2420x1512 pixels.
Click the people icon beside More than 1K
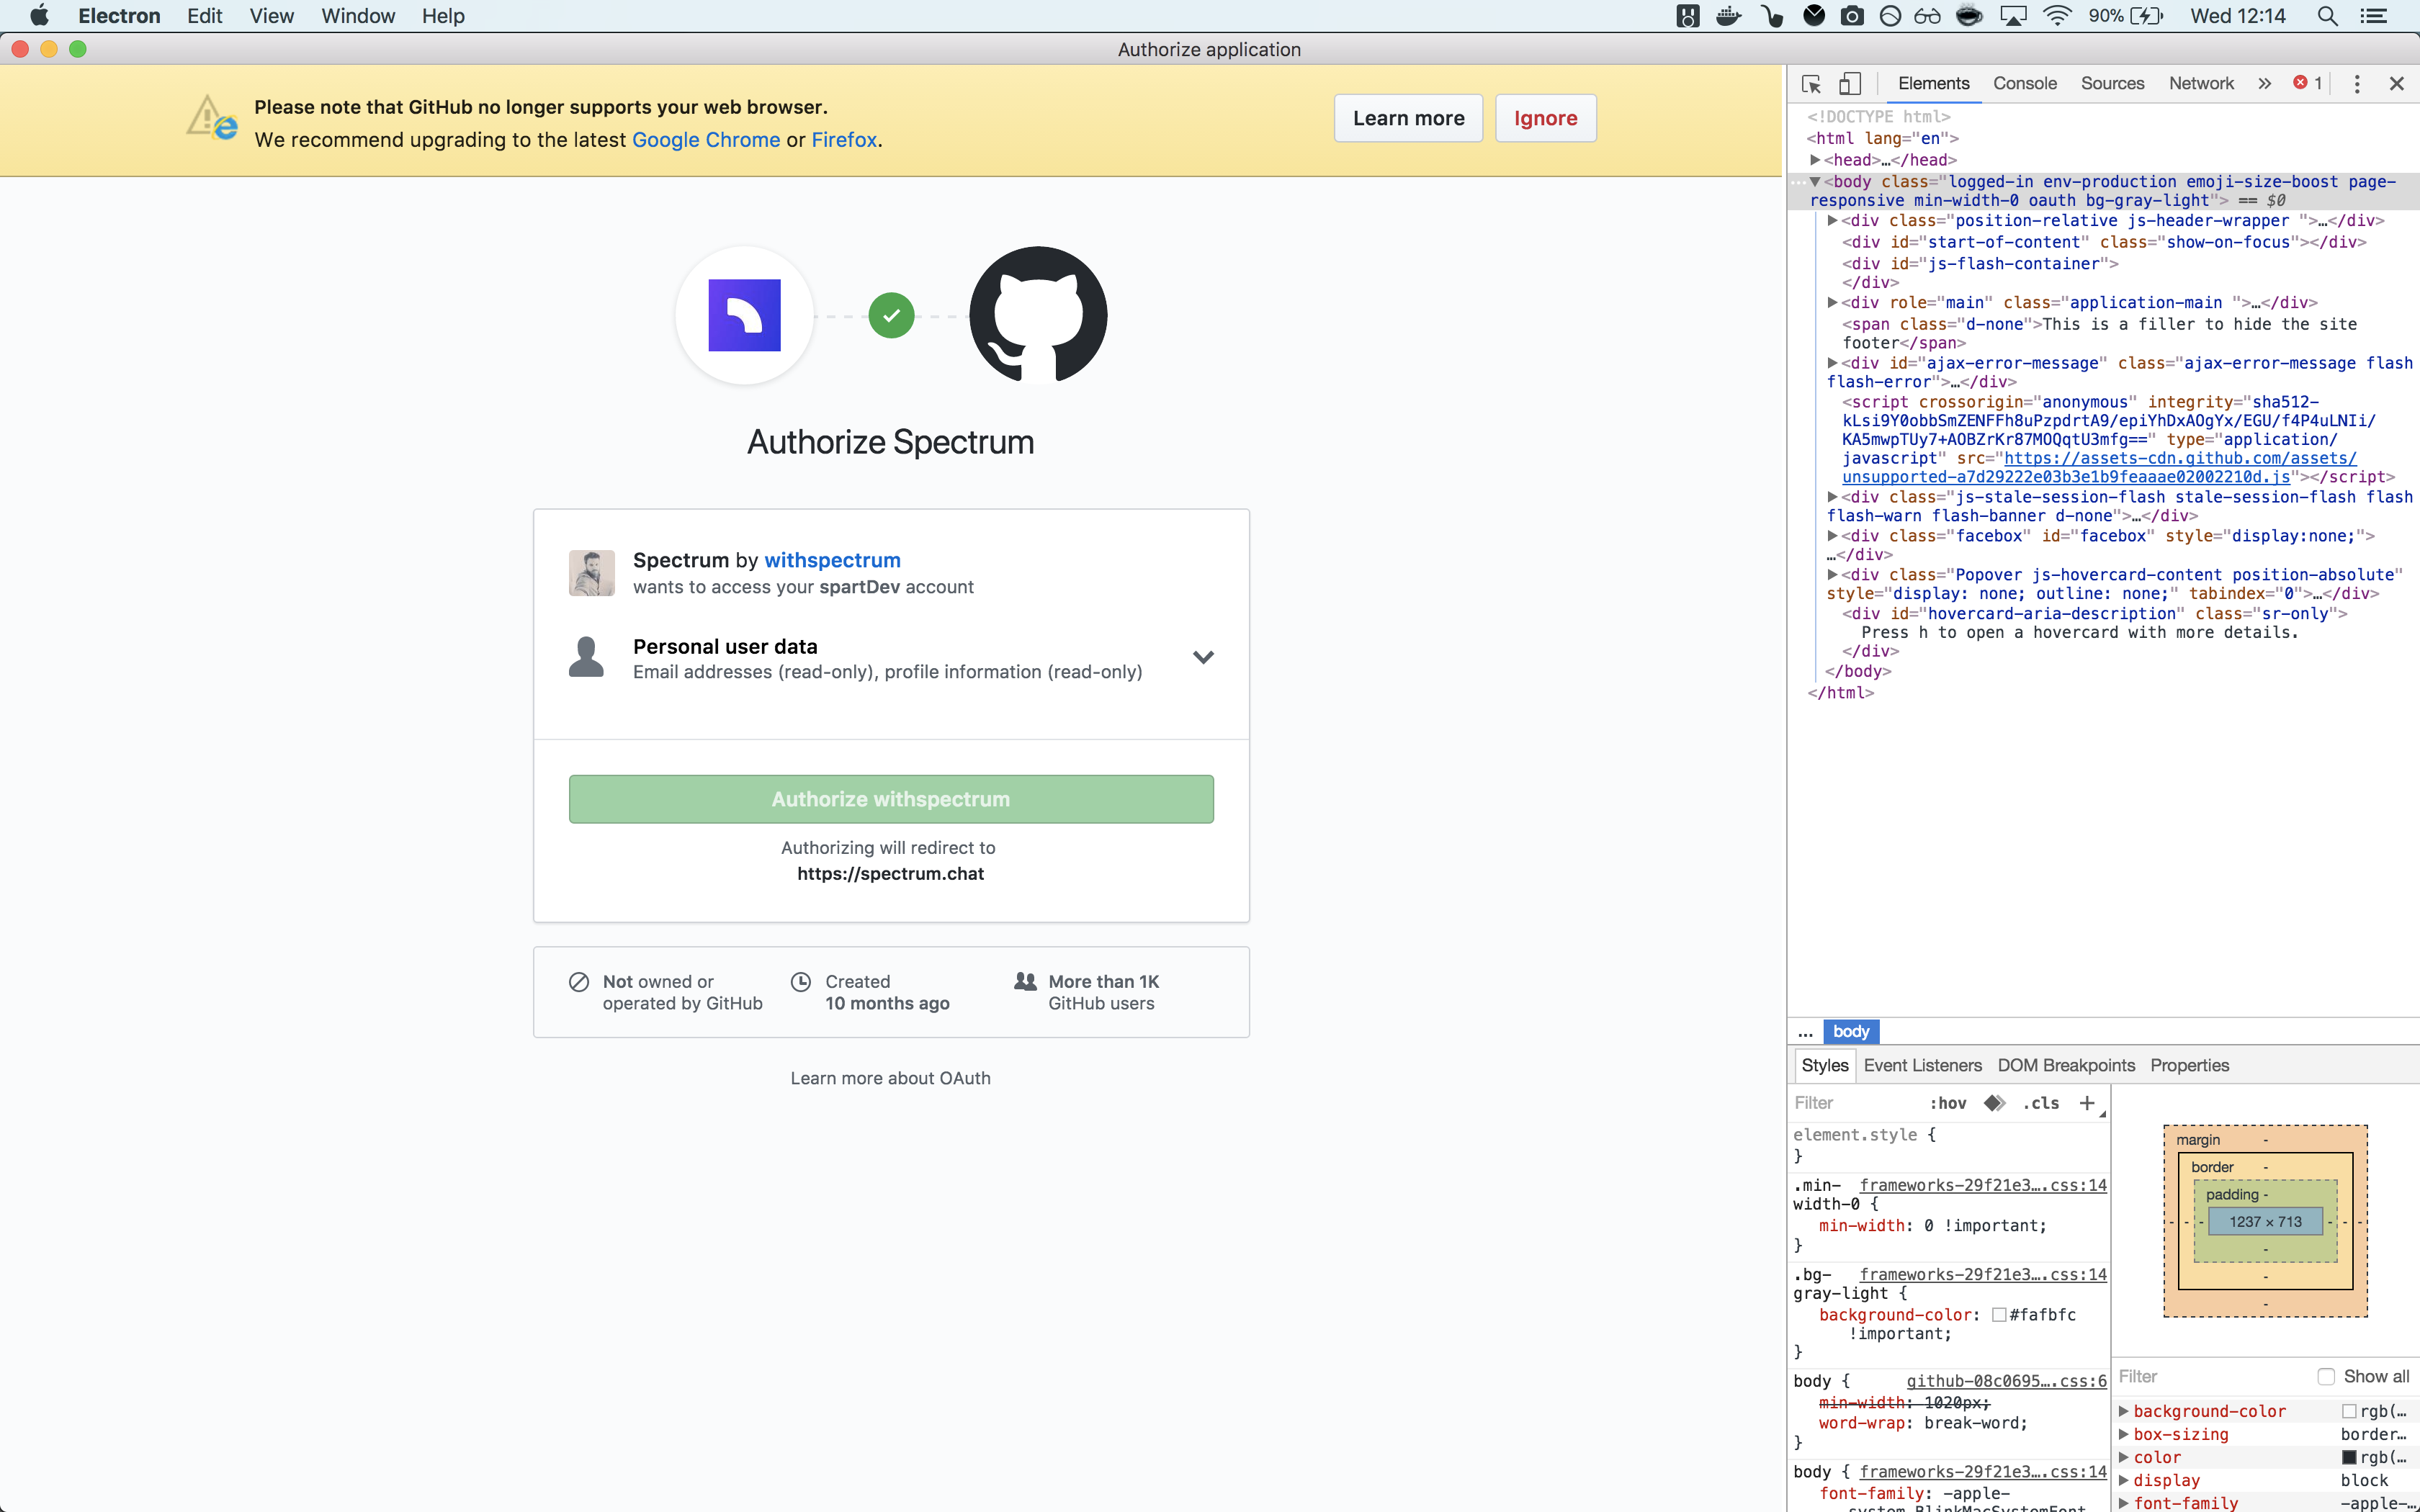[1025, 981]
